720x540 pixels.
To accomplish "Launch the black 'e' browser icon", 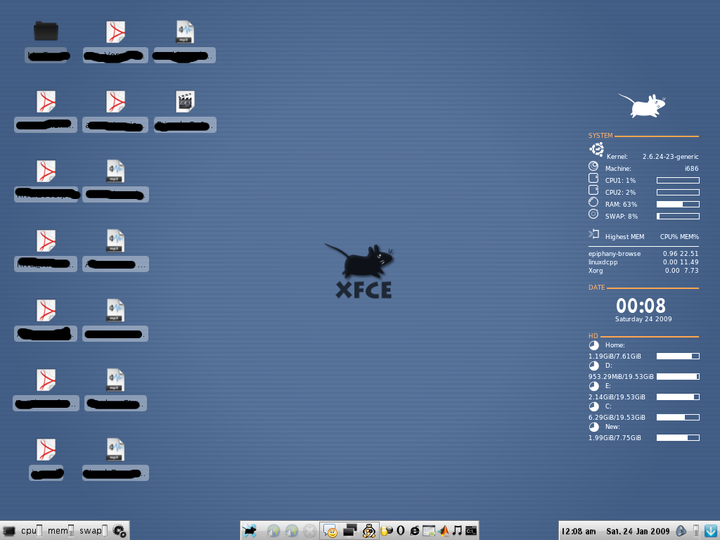I will pos(415,531).
